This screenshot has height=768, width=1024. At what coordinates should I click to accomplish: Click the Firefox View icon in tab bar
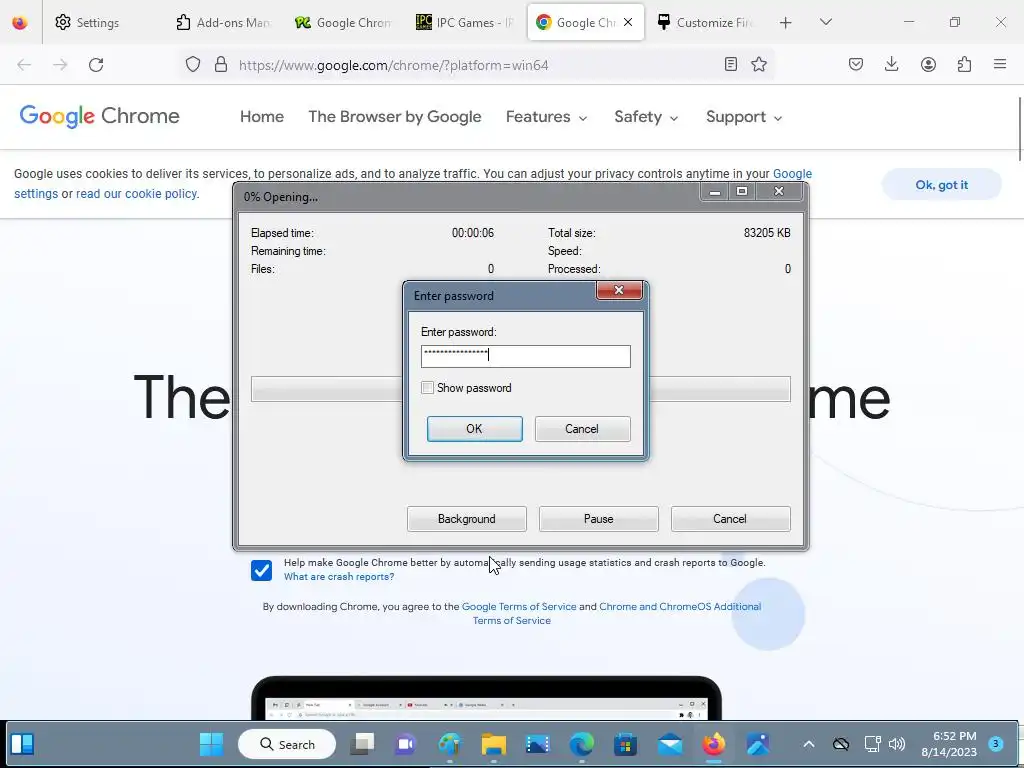(x=20, y=23)
